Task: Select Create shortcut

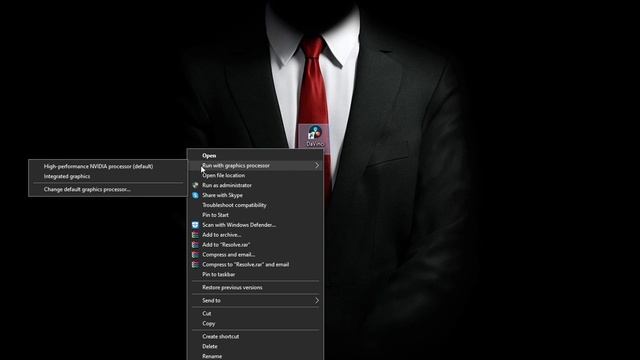Action: click(256, 336)
